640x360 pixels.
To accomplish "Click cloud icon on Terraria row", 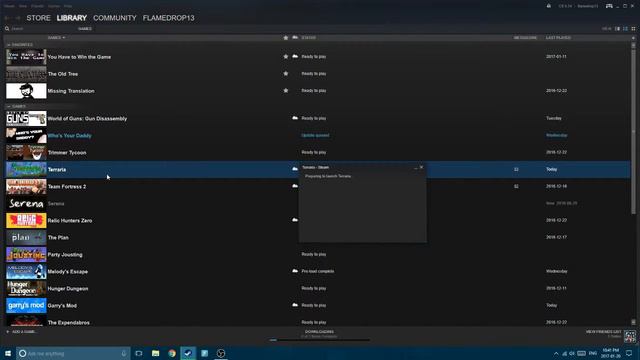I will [x=295, y=169].
